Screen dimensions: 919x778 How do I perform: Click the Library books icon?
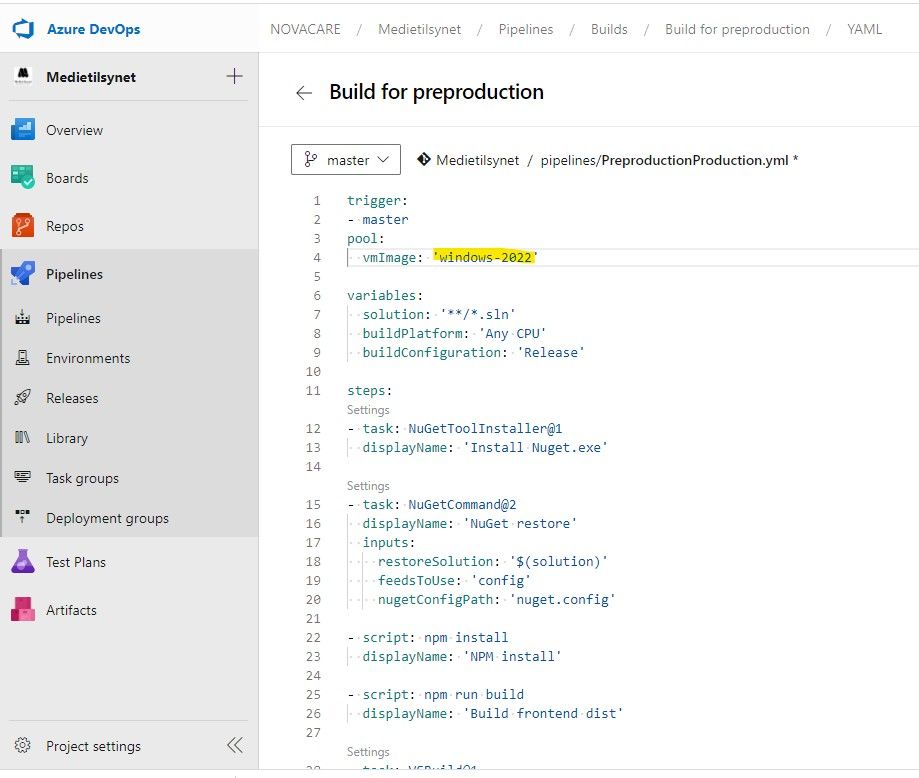tap(23, 437)
